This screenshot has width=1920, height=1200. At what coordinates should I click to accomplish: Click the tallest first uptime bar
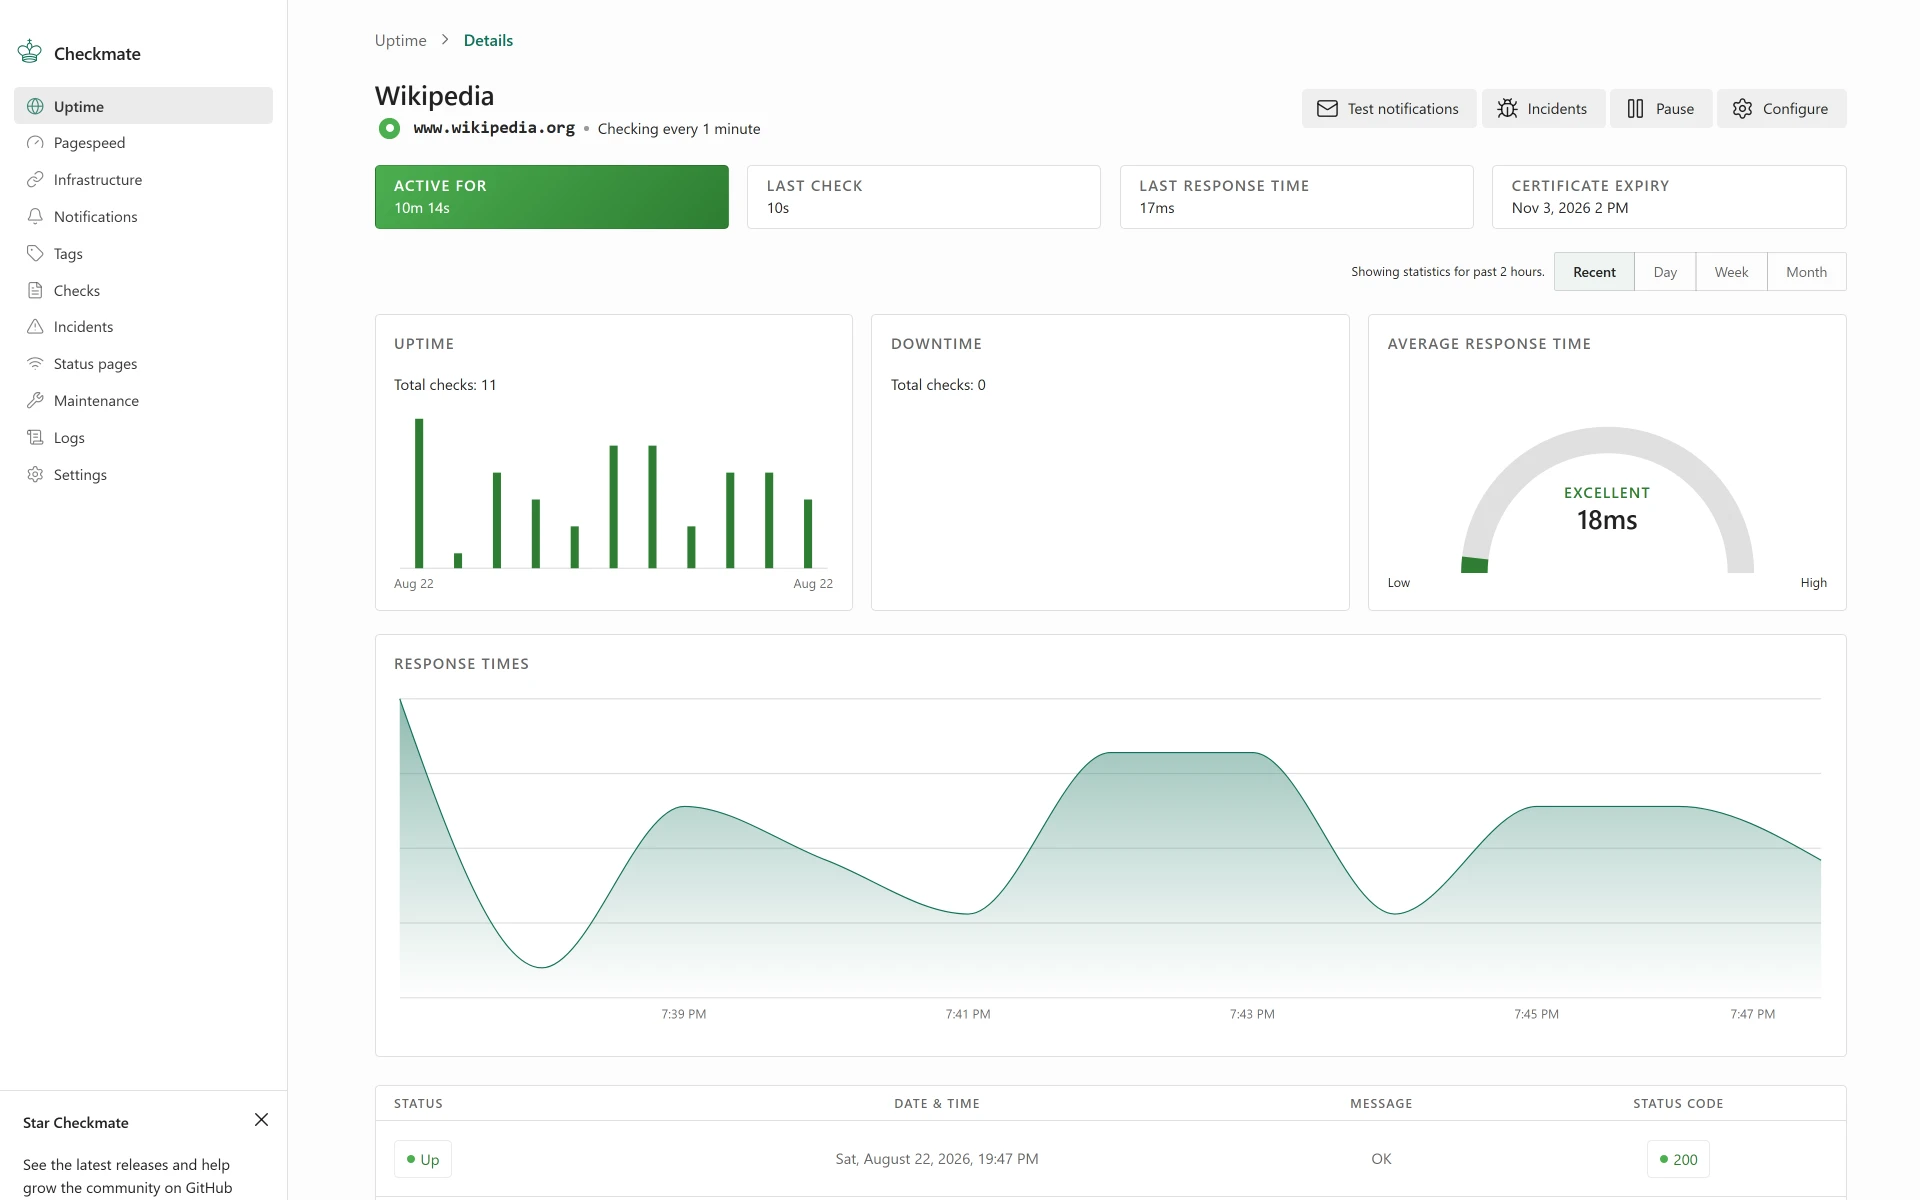419,493
